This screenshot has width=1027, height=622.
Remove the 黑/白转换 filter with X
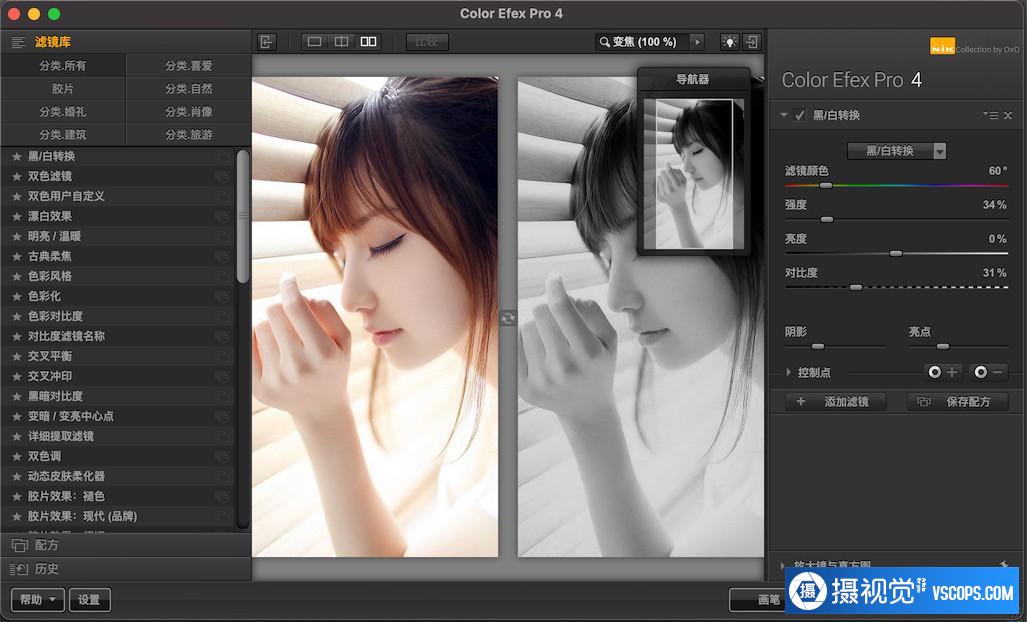(x=1008, y=115)
